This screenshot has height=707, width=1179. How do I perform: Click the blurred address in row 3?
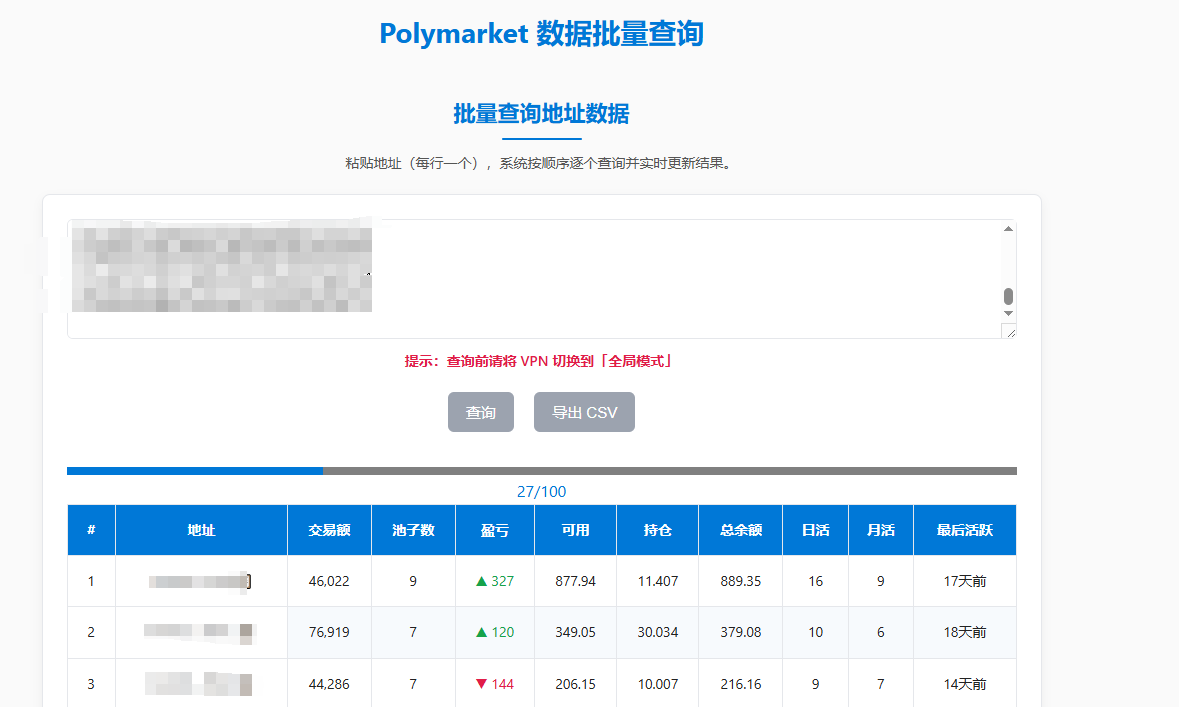pos(199,684)
